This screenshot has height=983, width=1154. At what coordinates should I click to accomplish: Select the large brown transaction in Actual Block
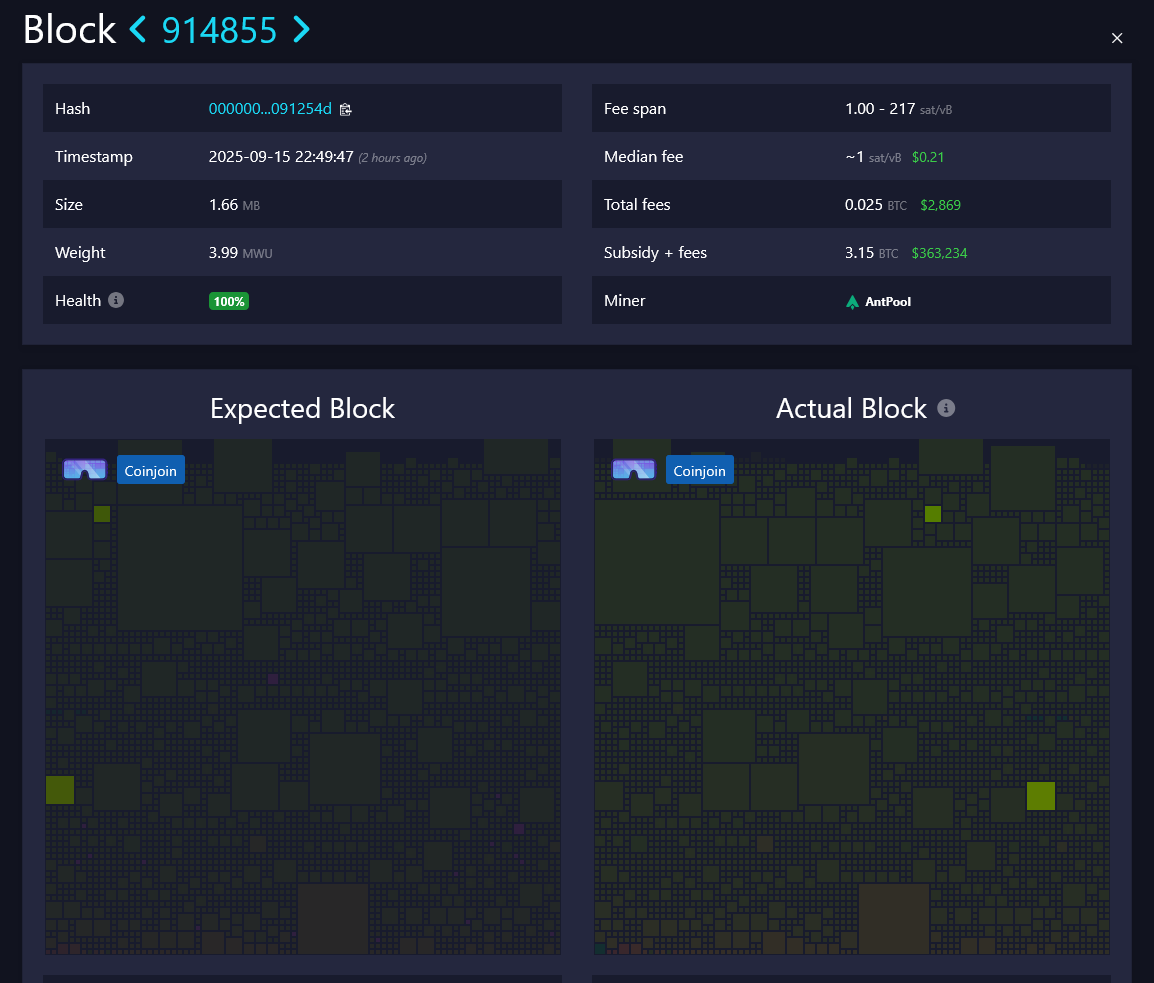tap(894, 918)
